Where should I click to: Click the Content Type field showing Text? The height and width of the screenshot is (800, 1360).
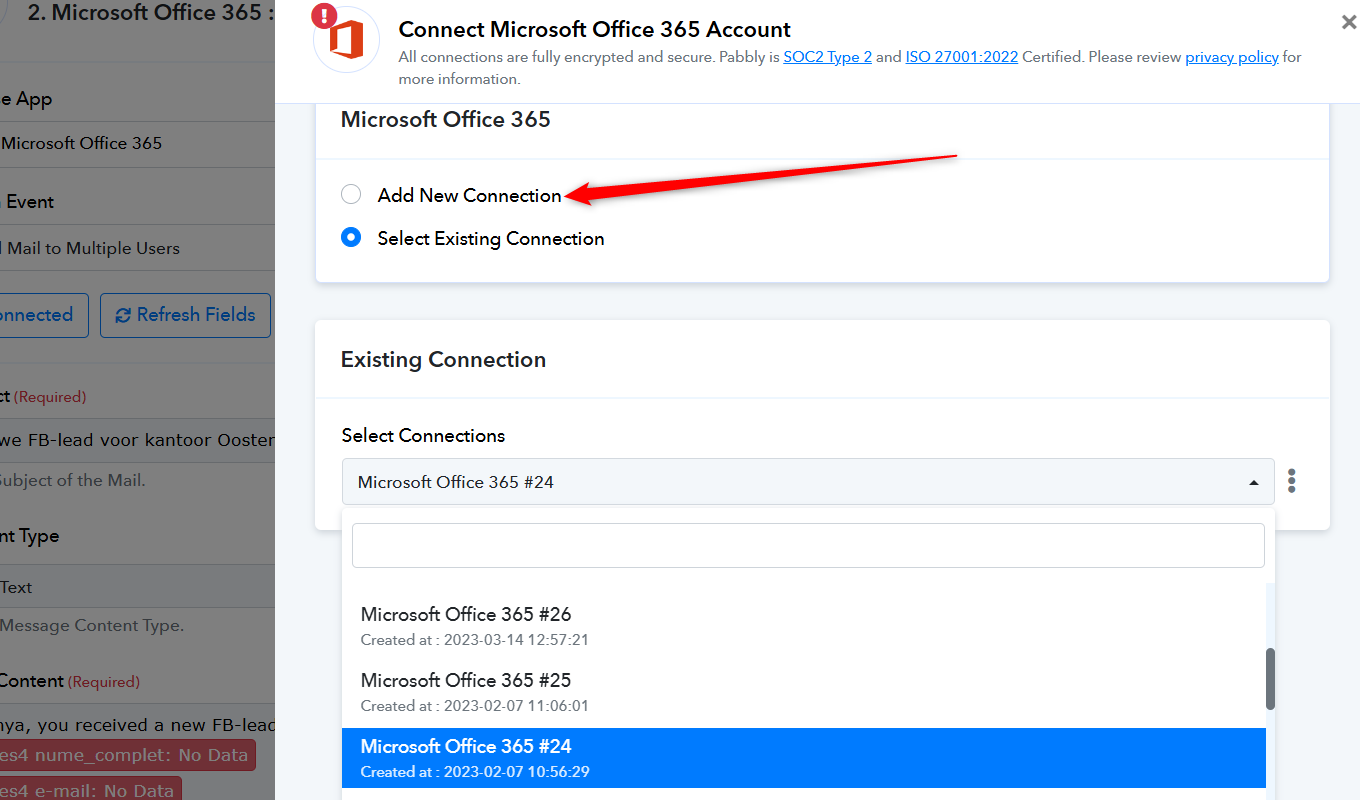point(137,587)
